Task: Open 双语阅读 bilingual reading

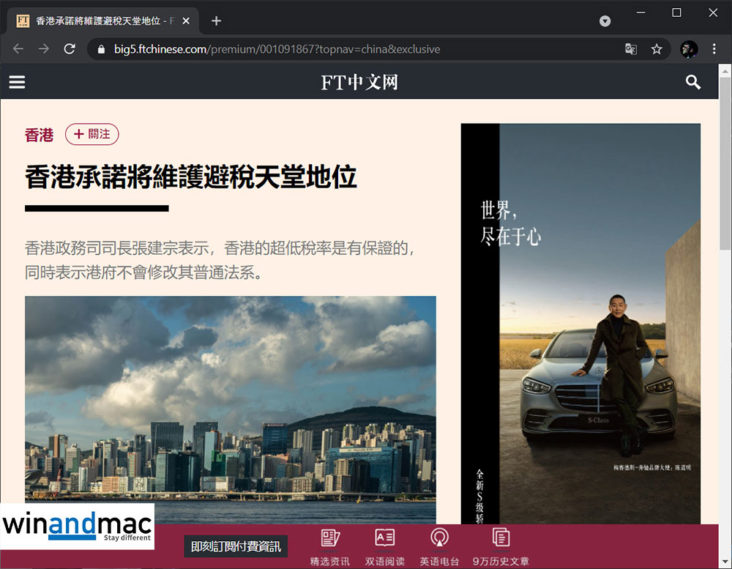Action: (385, 547)
